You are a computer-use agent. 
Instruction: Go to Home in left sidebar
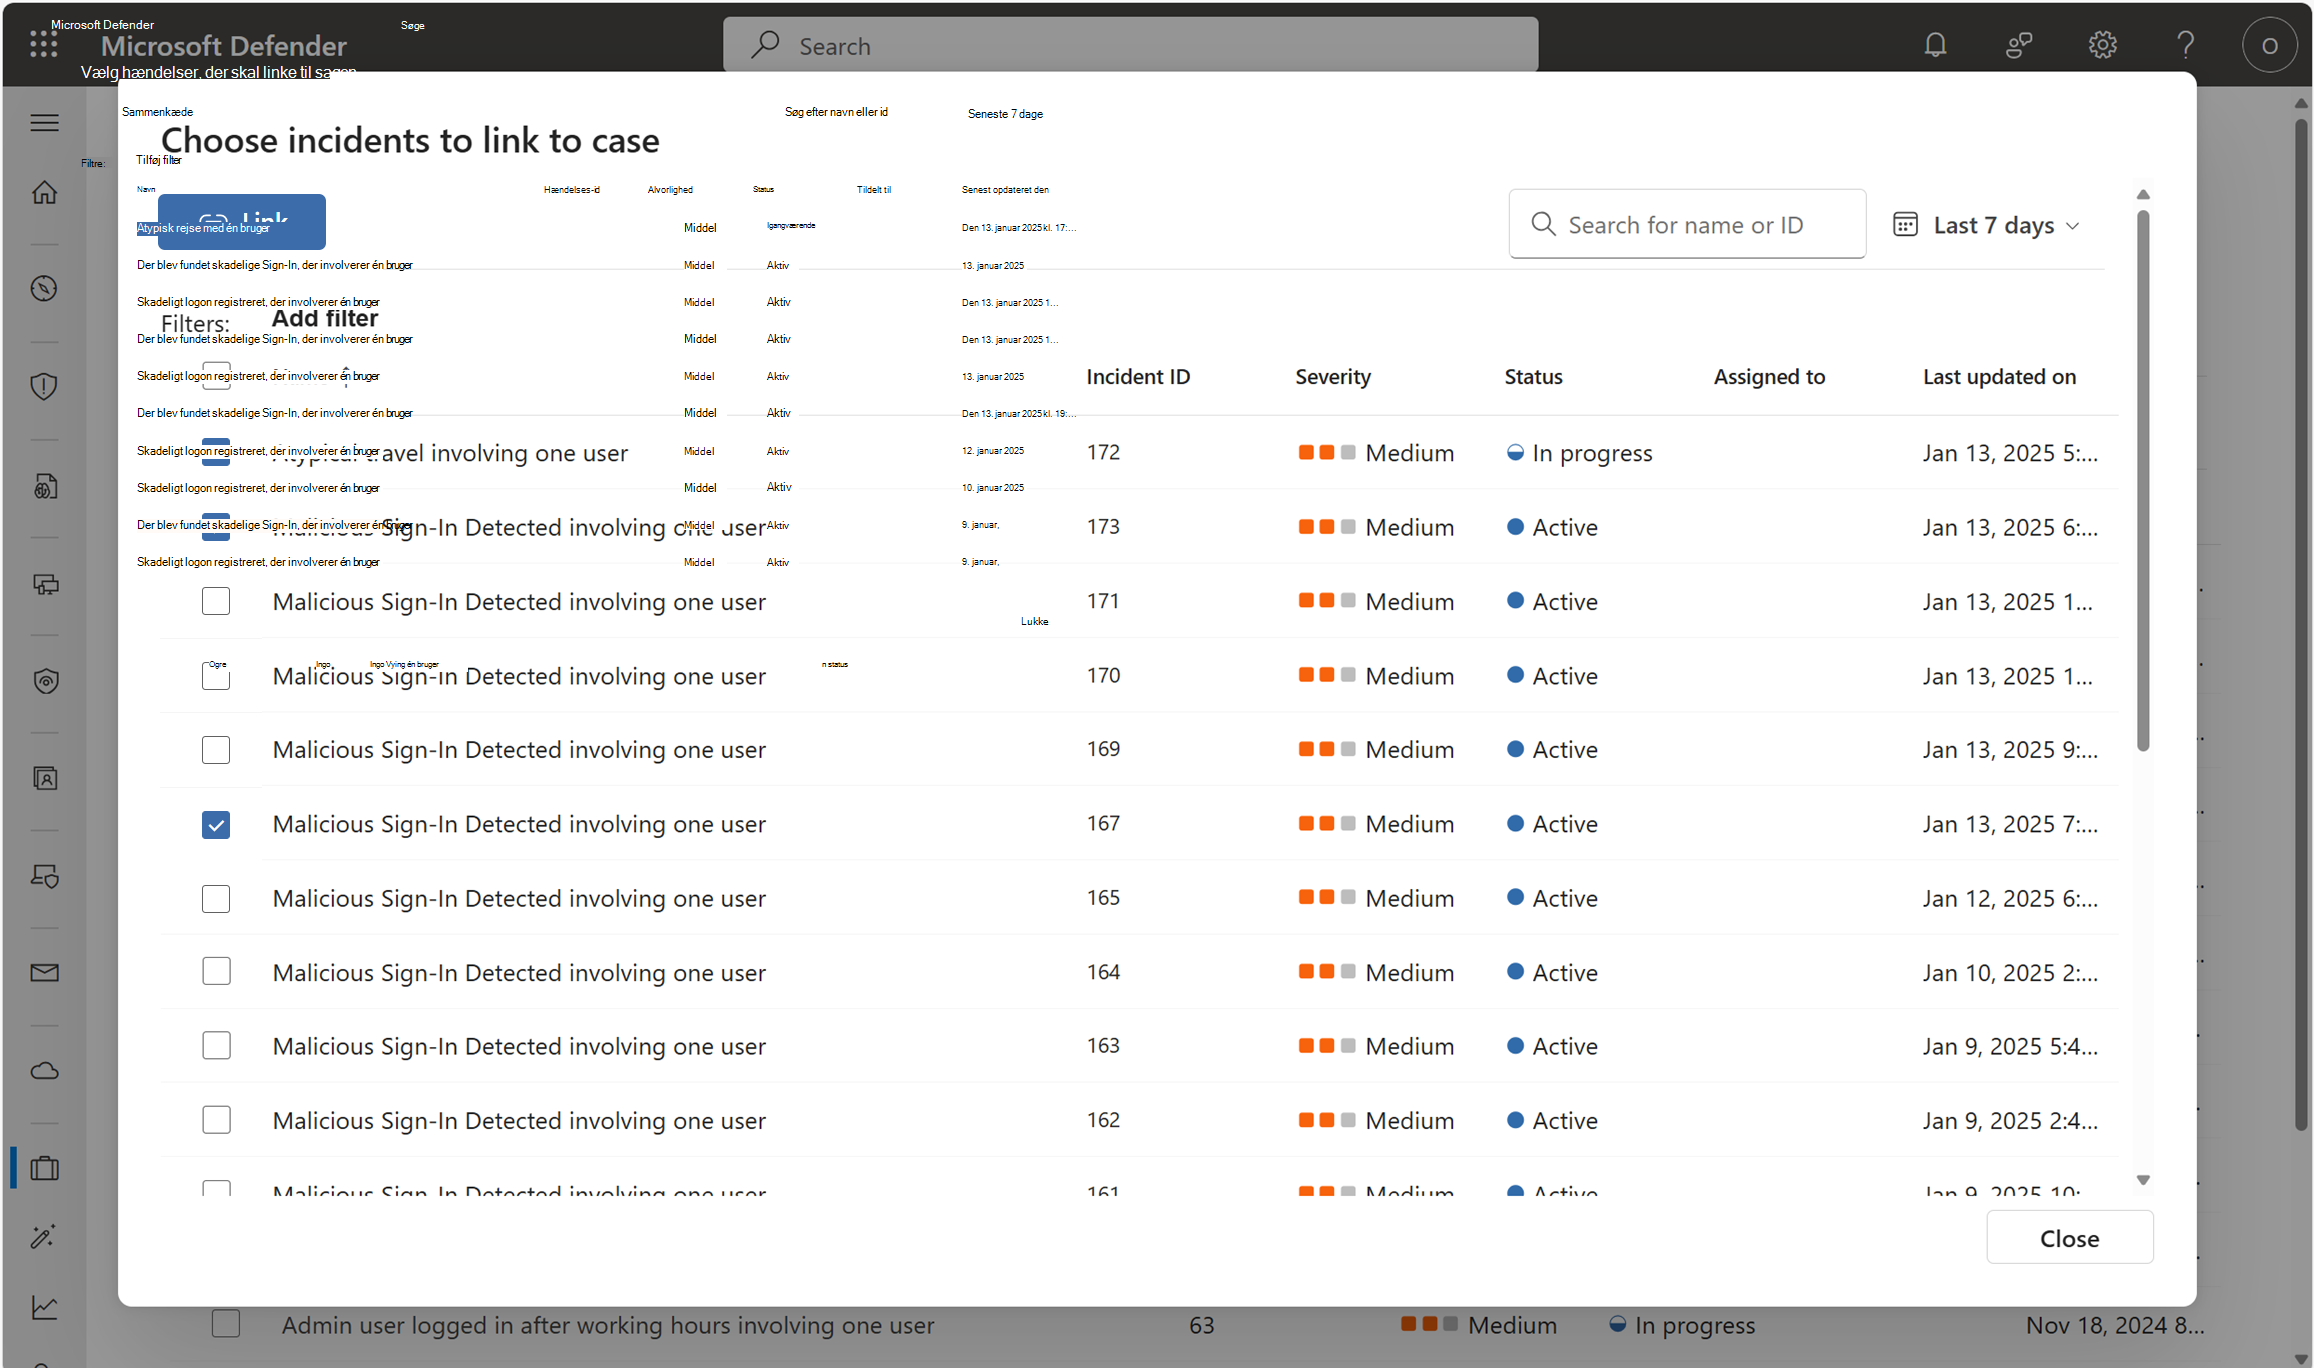(44, 192)
